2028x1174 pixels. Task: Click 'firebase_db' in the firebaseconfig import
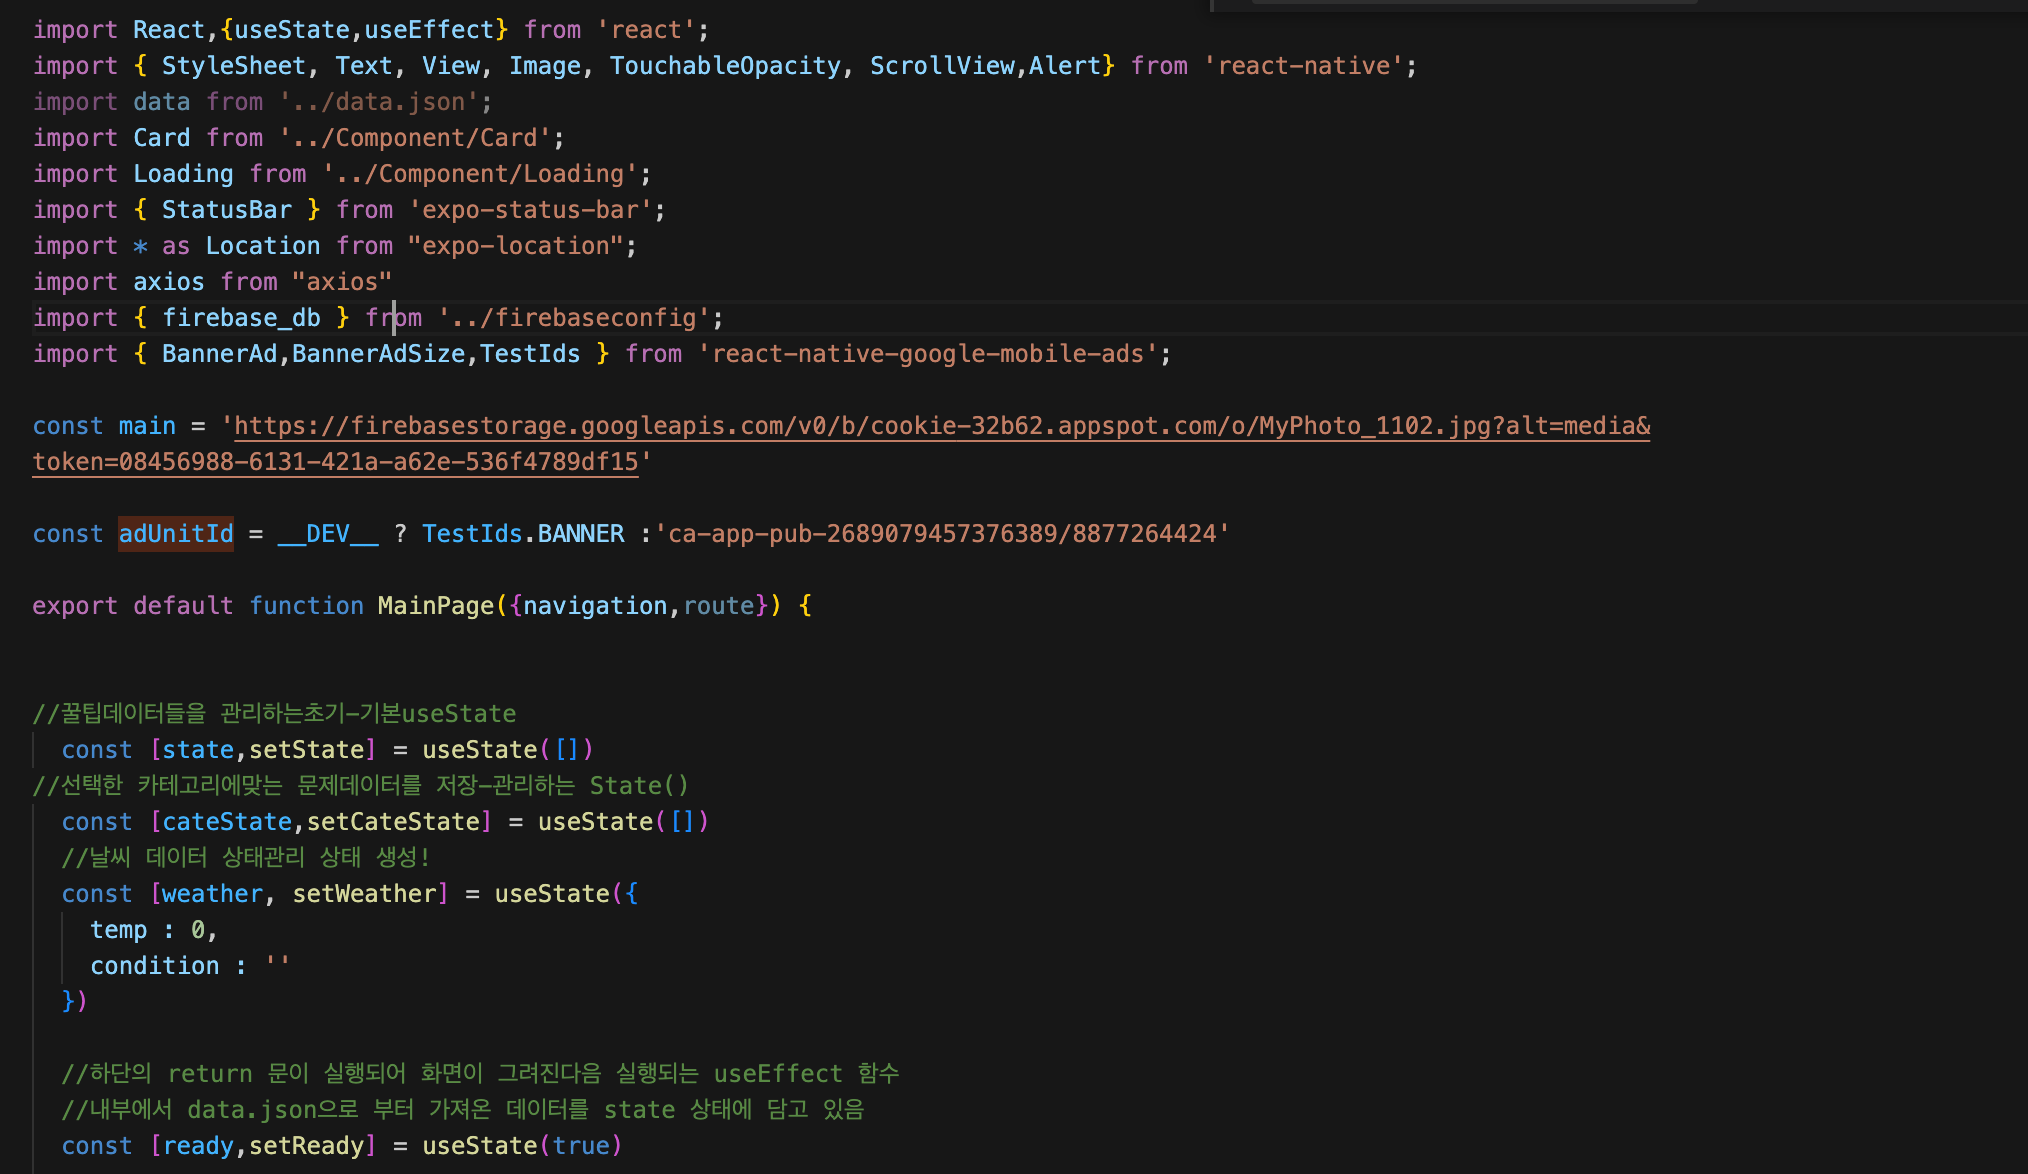pyautogui.click(x=241, y=318)
